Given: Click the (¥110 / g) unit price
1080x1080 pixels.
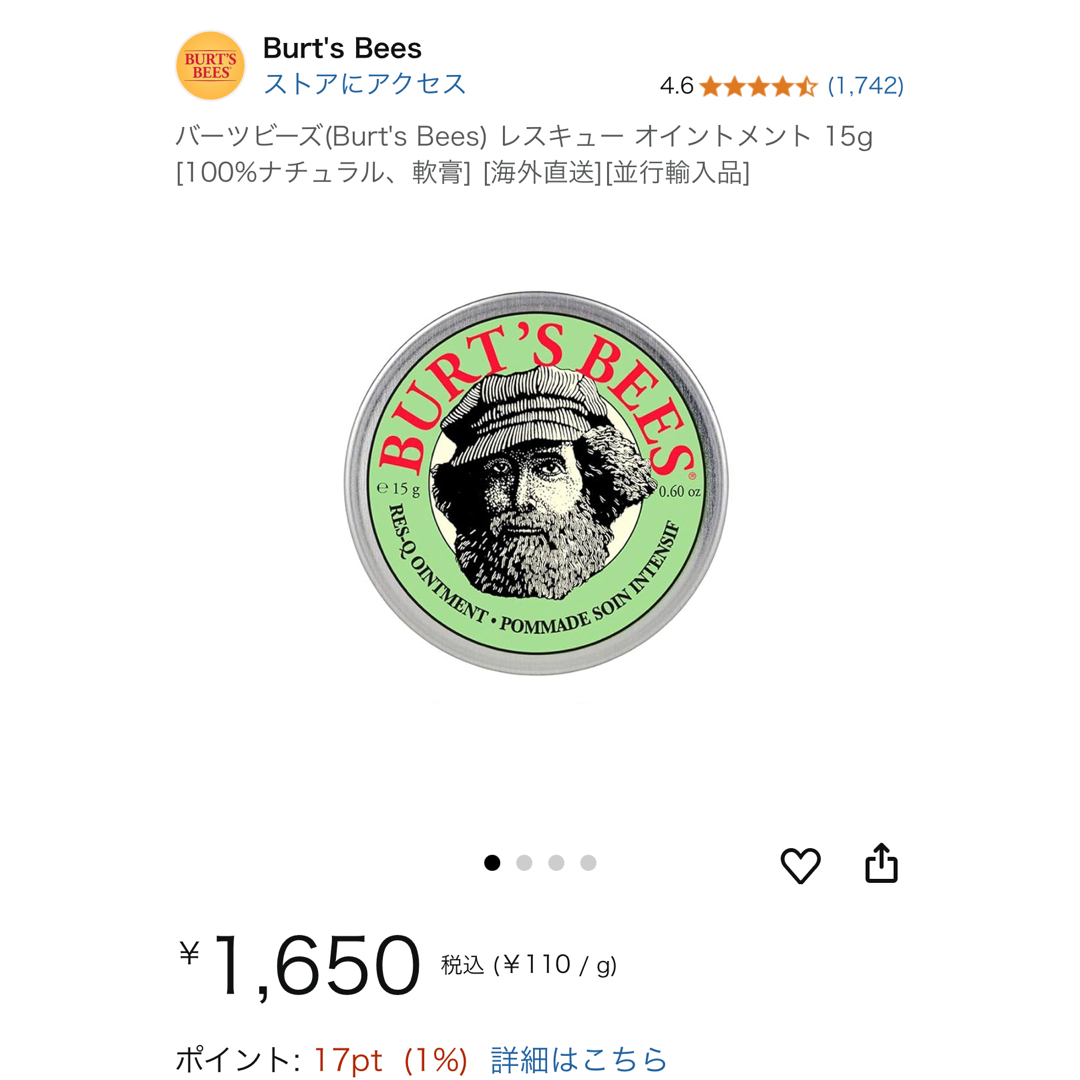Looking at the screenshot, I should click(x=555, y=965).
